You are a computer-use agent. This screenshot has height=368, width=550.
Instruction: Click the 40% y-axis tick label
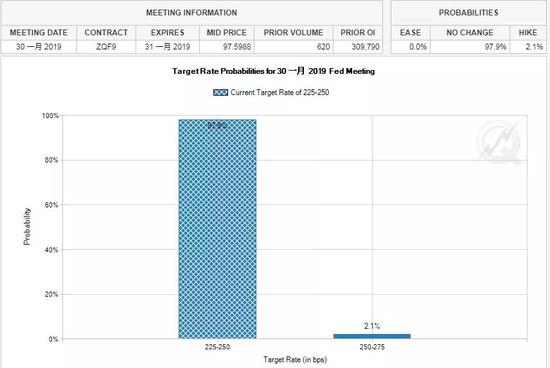coord(51,250)
